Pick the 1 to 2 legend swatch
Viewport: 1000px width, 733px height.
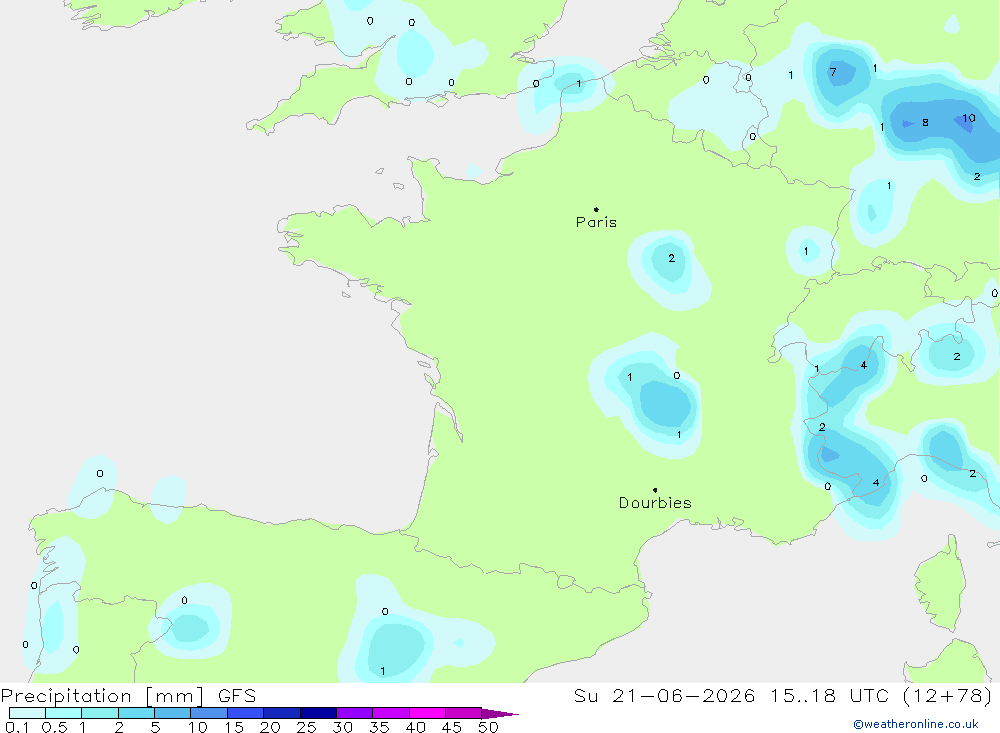(100, 713)
